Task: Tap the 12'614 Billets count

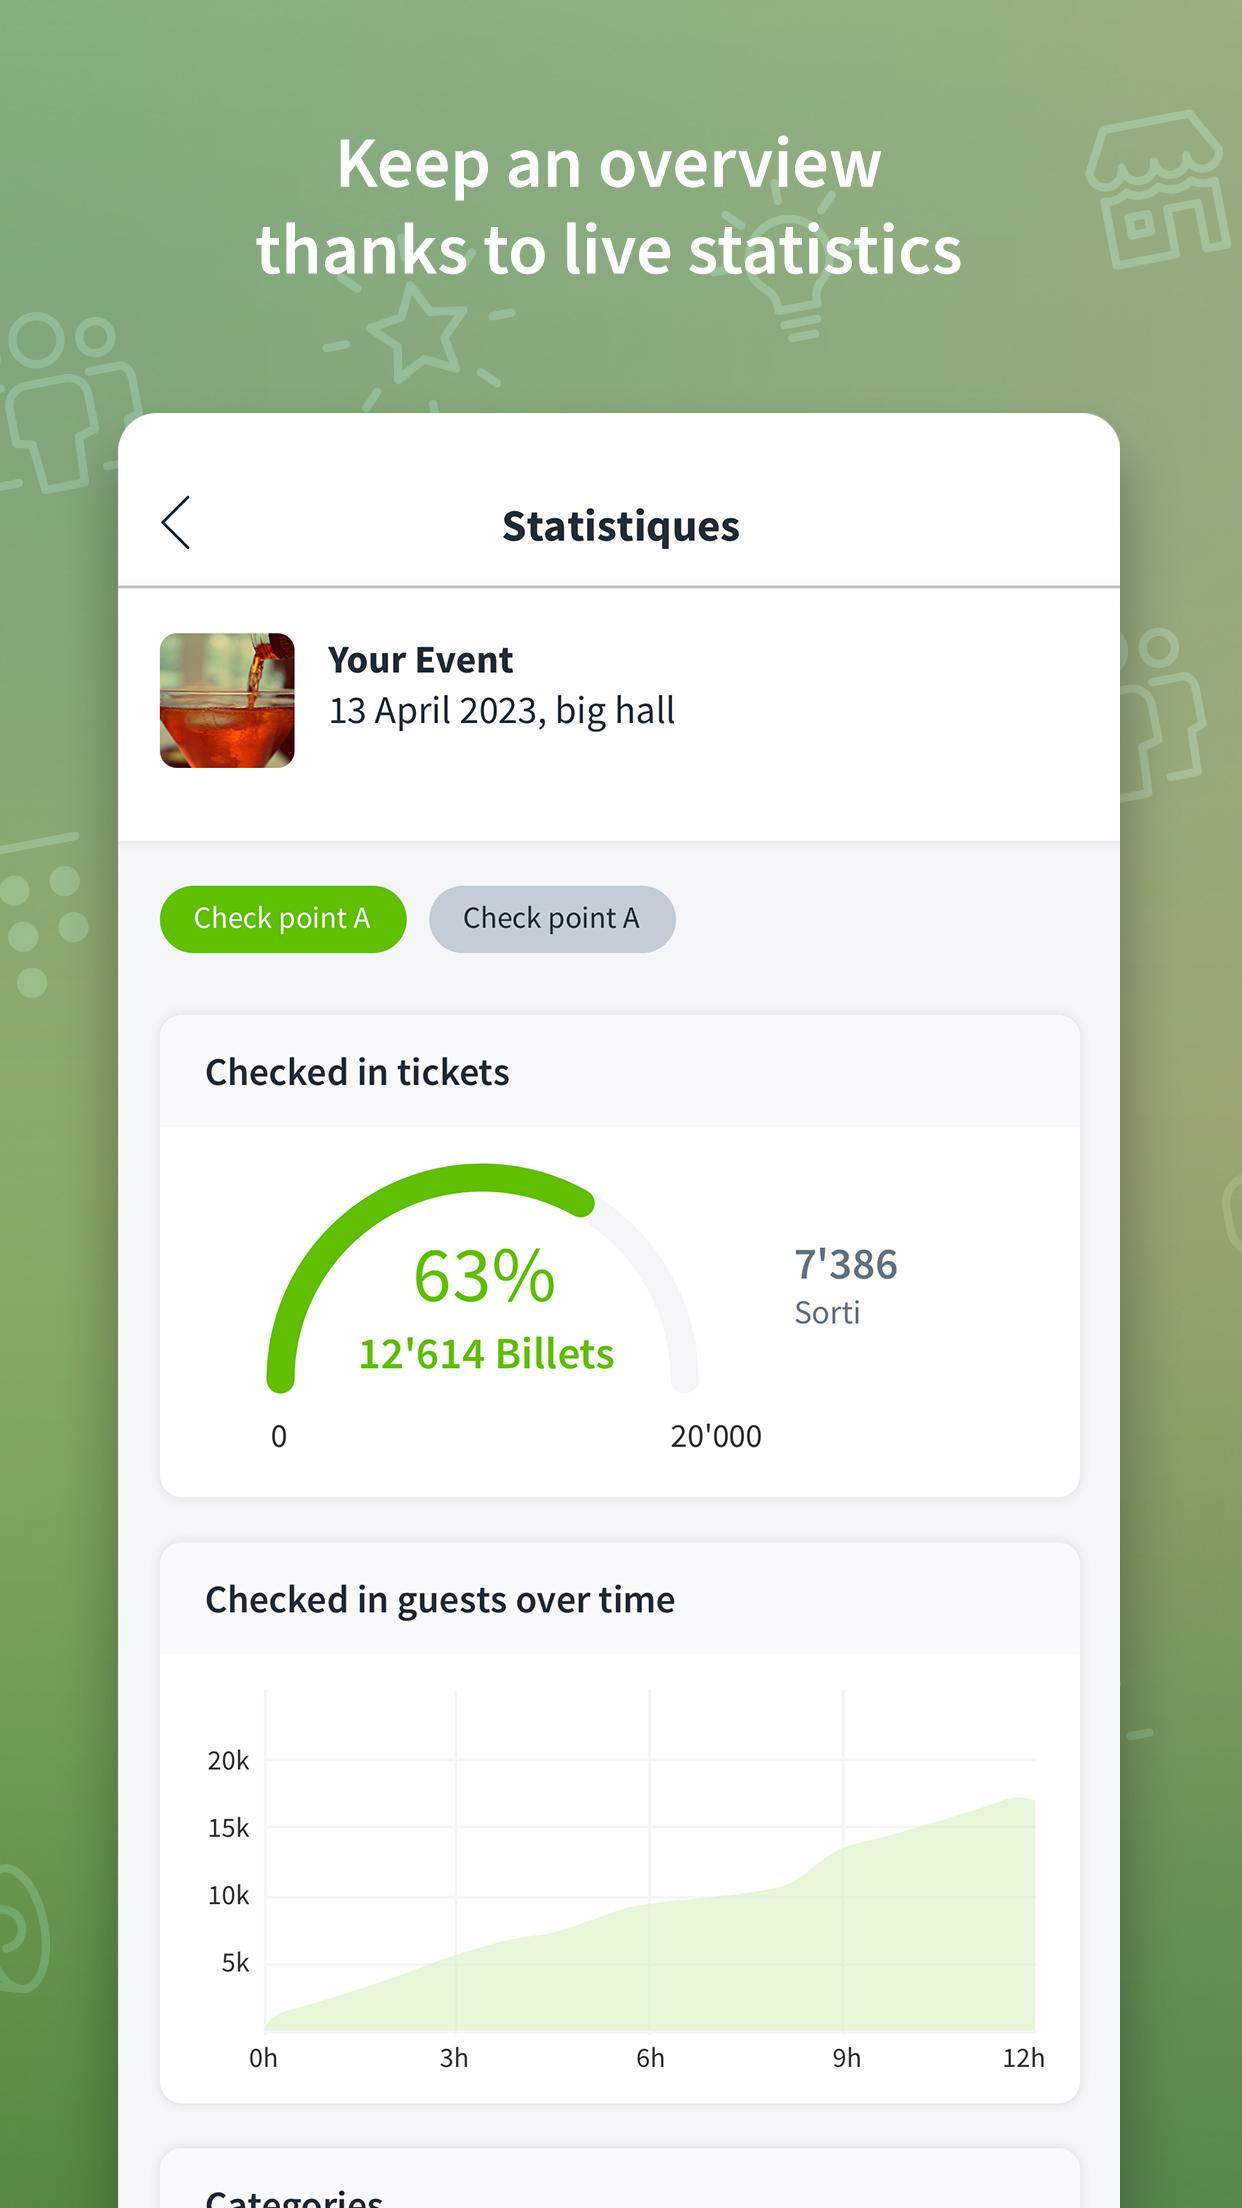Action: click(486, 1354)
